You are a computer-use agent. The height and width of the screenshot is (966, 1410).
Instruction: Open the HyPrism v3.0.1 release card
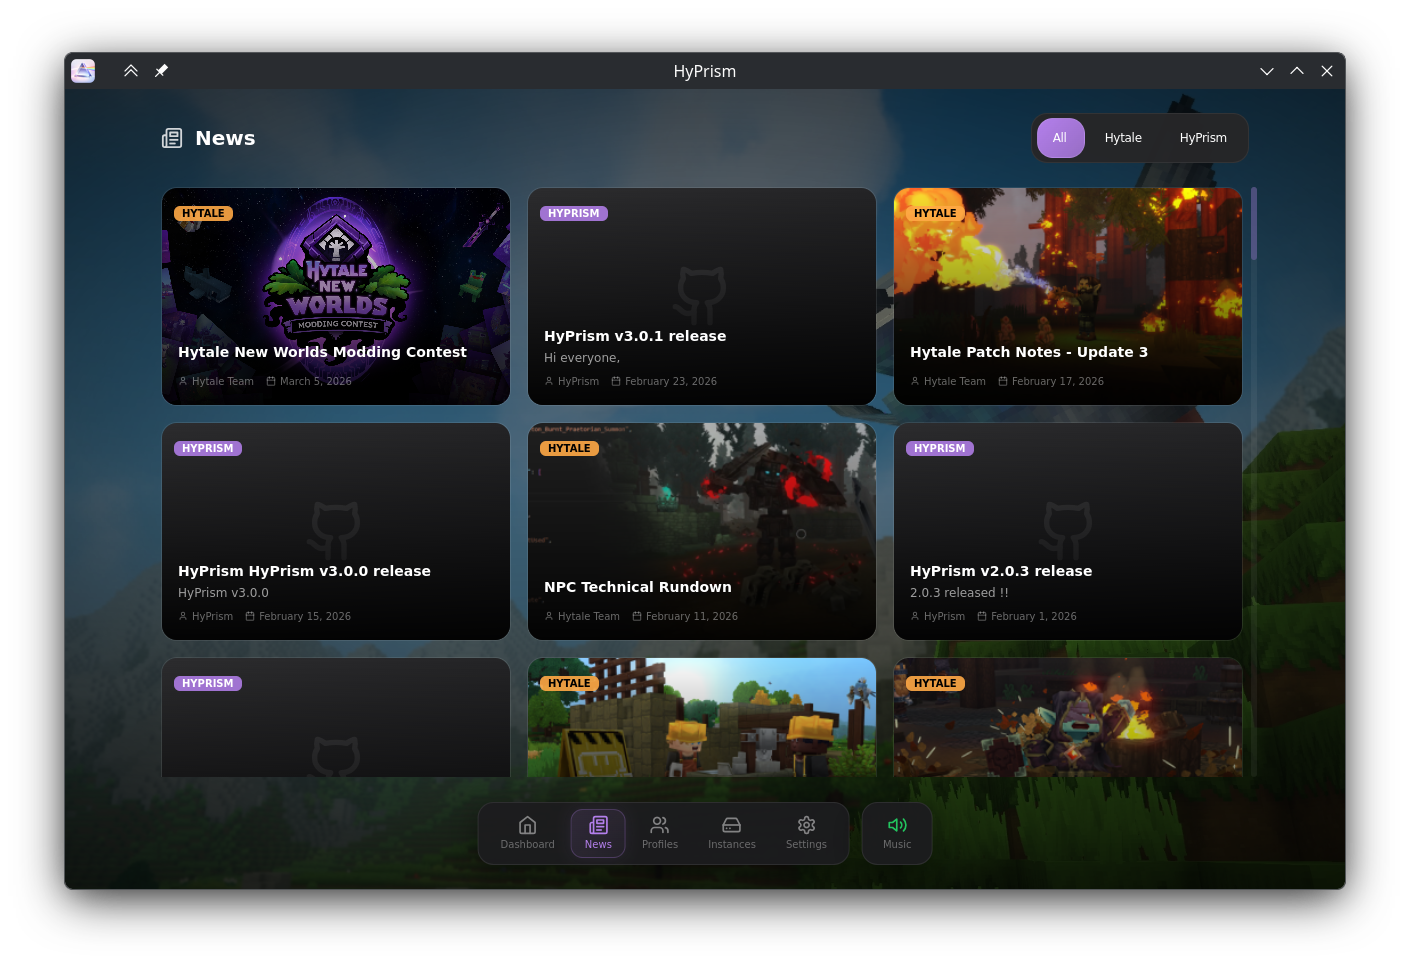702,296
